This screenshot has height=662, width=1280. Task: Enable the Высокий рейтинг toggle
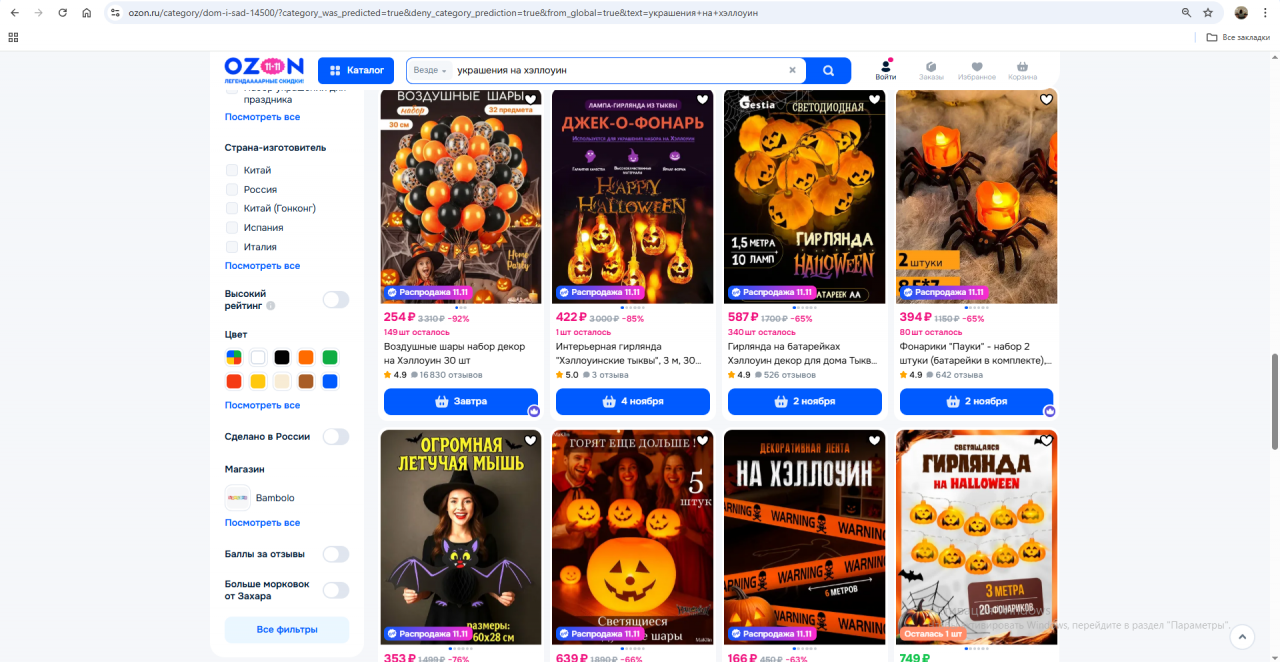click(335, 300)
